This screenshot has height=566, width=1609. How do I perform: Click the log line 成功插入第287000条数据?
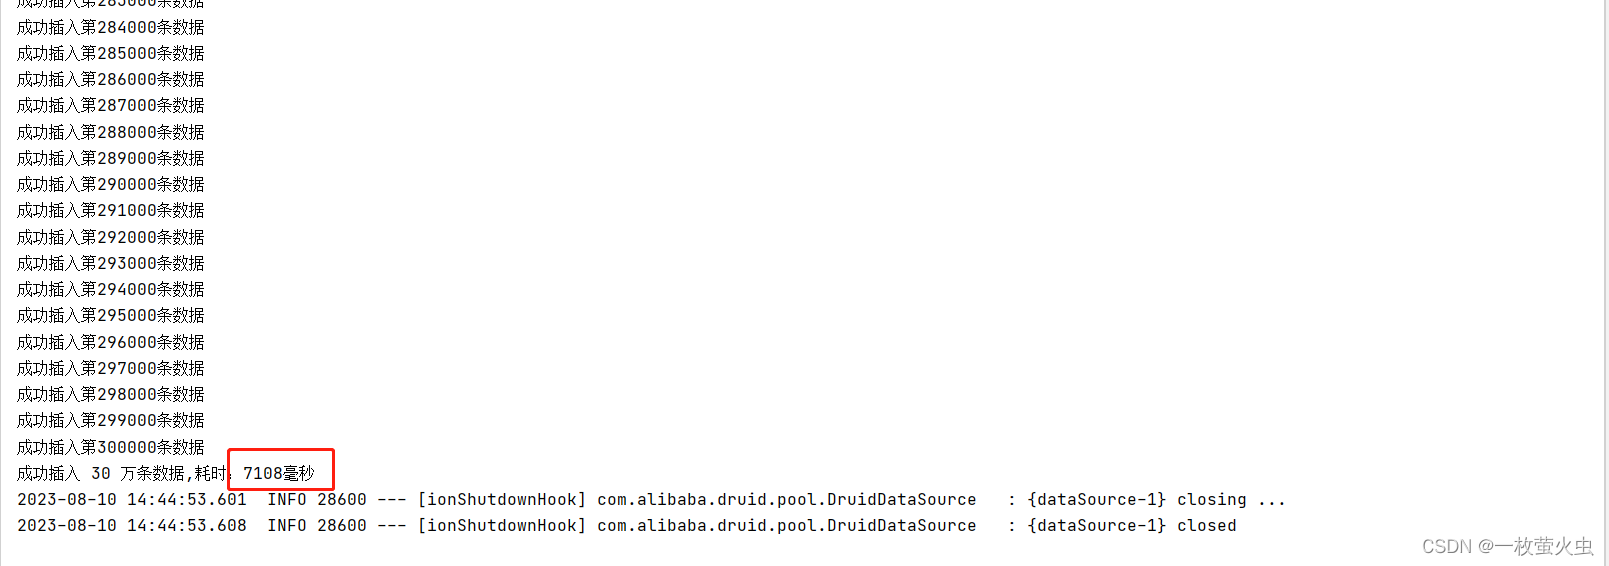(x=111, y=105)
